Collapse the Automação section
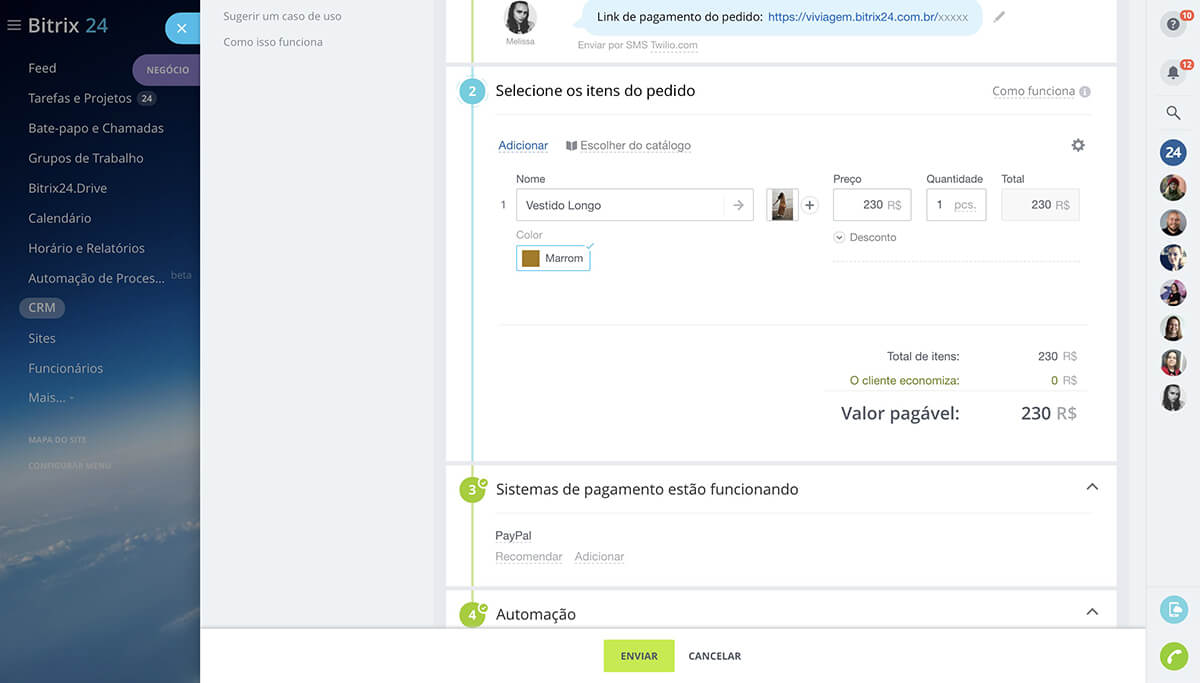 click(x=1092, y=612)
